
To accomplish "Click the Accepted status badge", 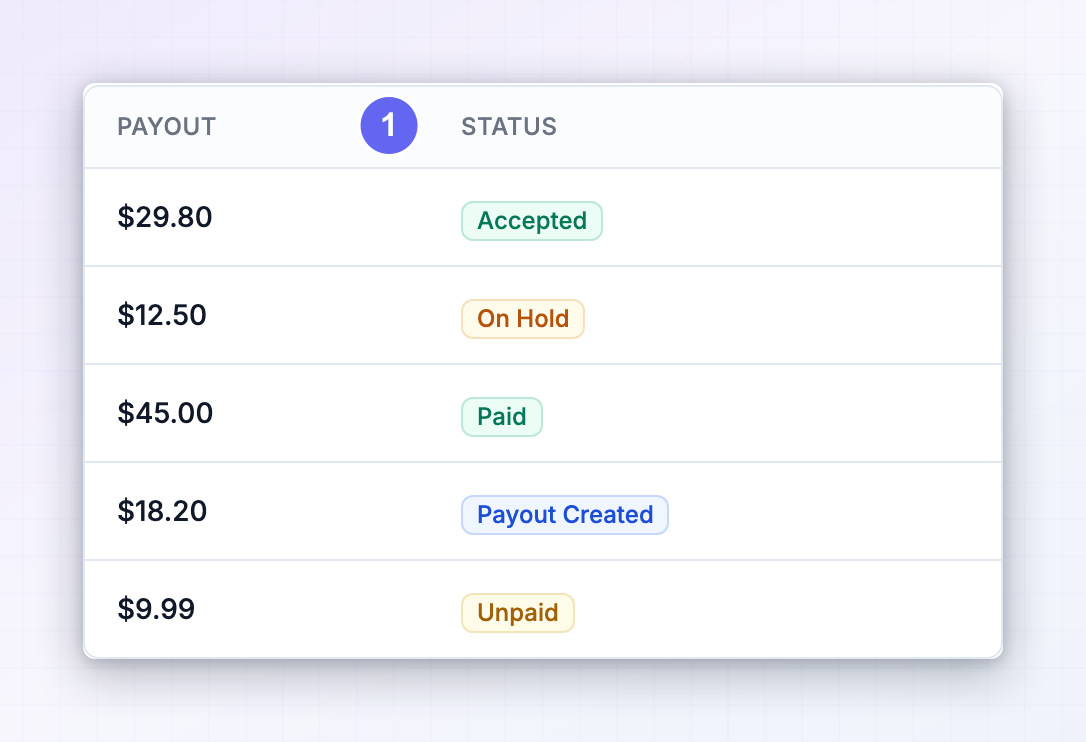I will 532,221.
